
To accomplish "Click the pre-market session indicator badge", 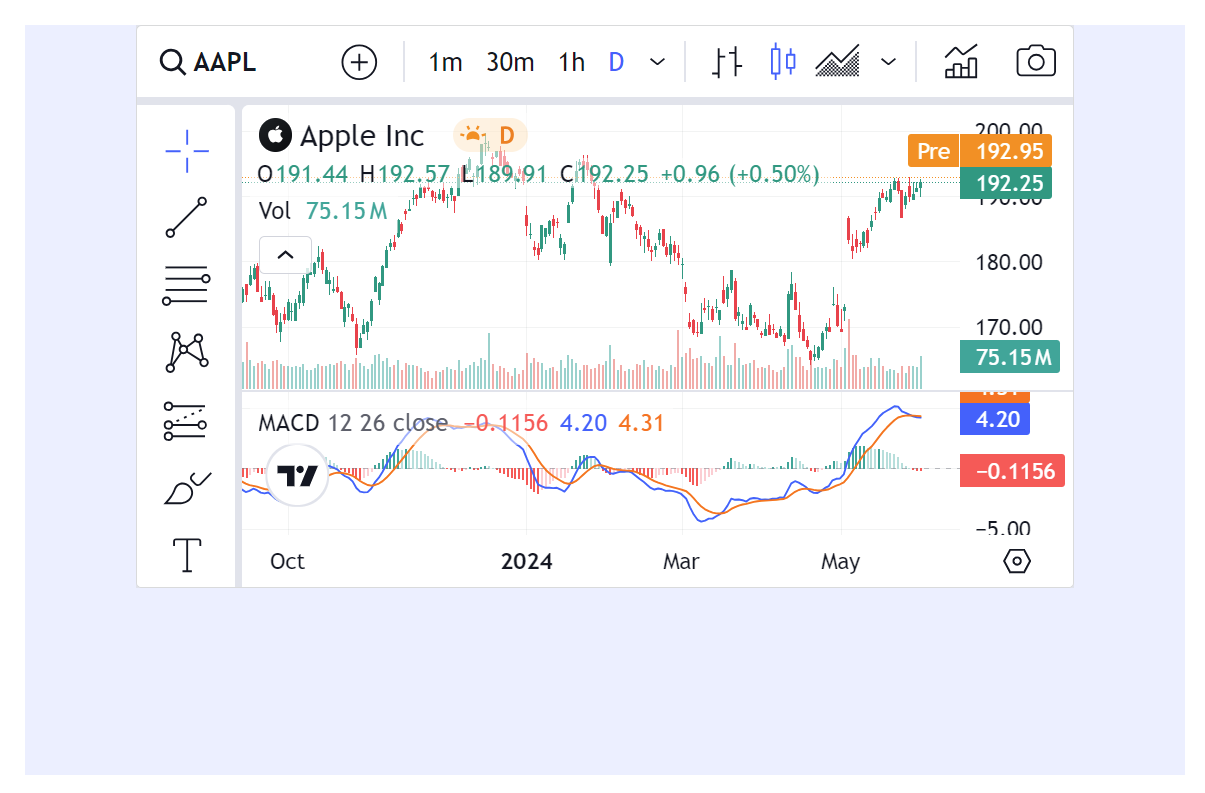I will coord(490,134).
